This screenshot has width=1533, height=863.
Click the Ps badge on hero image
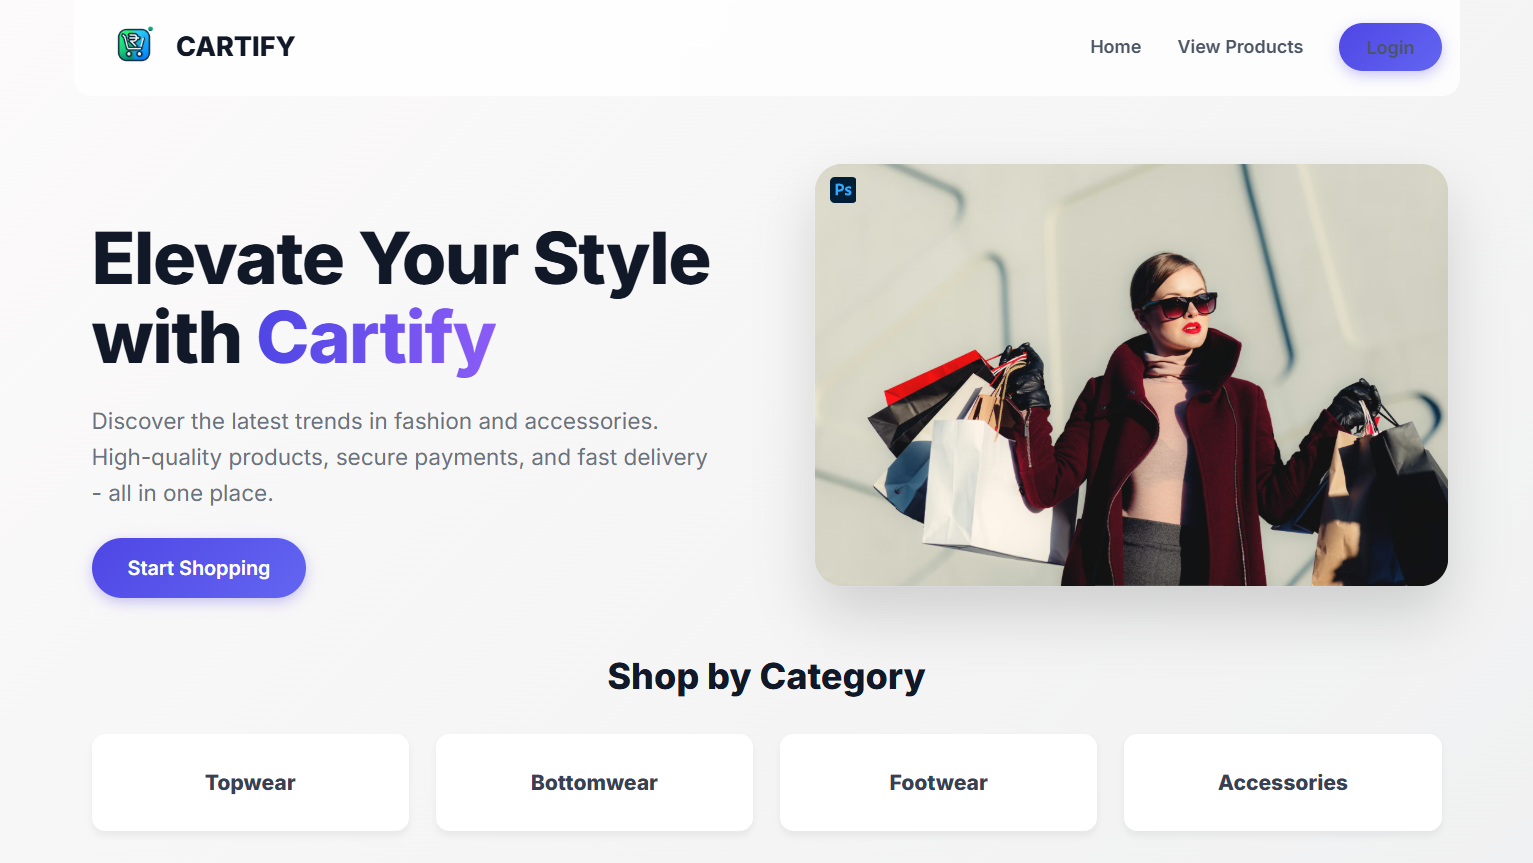click(843, 190)
